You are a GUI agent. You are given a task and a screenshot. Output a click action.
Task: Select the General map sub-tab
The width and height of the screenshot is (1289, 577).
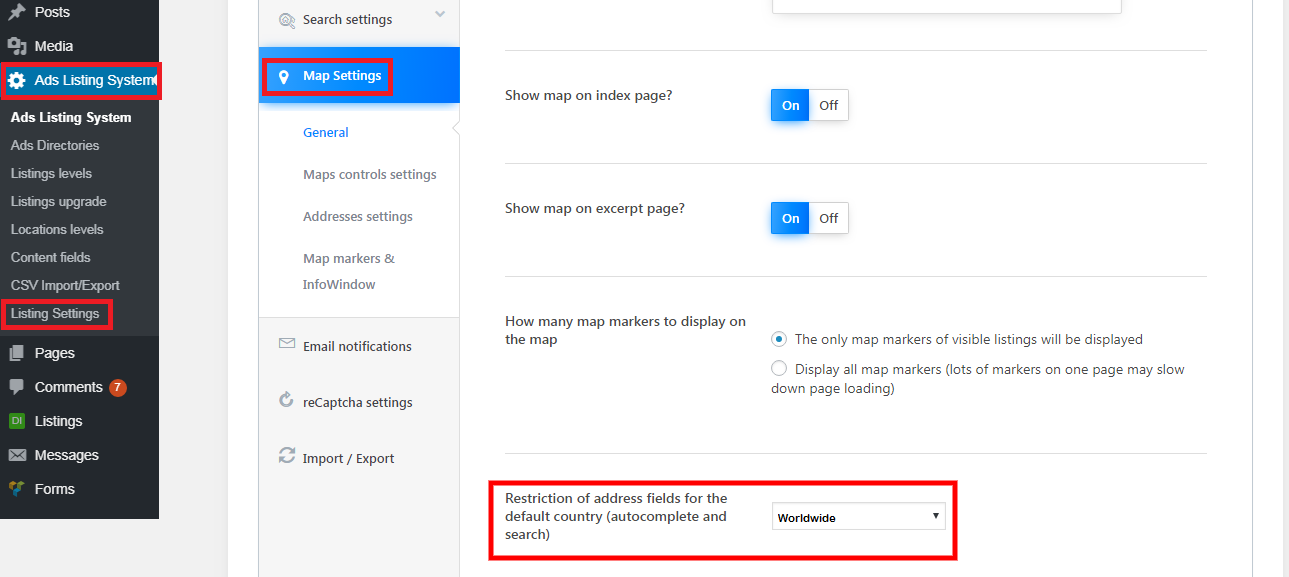[326, 132]
